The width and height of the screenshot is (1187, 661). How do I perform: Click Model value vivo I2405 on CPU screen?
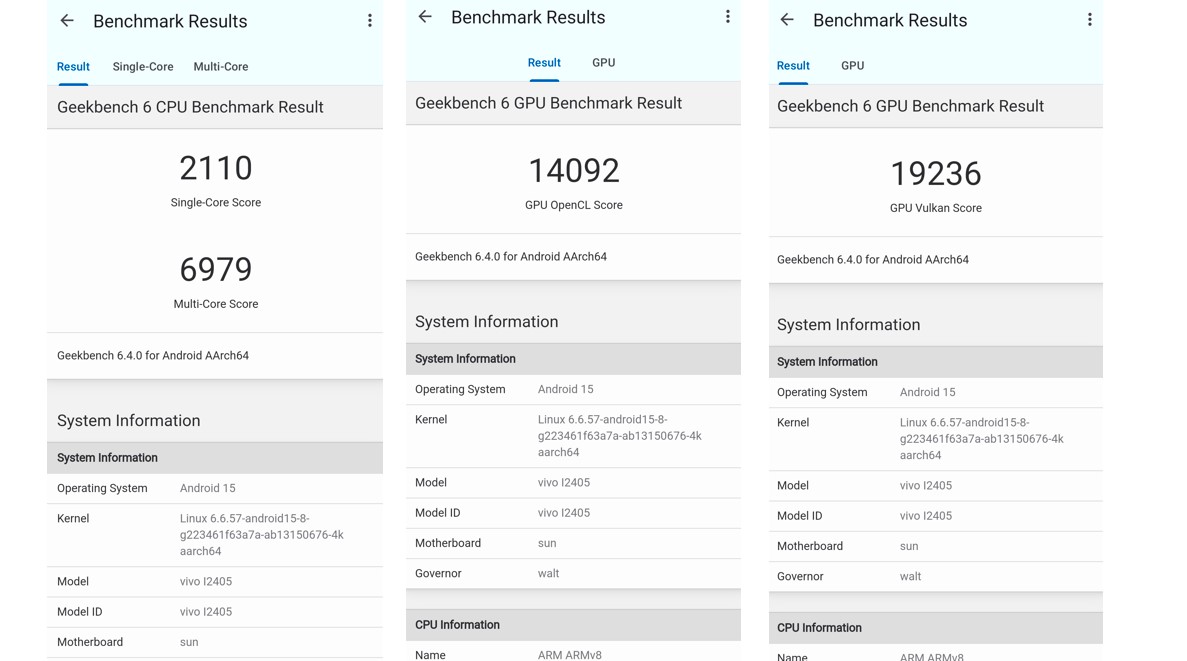206,581
